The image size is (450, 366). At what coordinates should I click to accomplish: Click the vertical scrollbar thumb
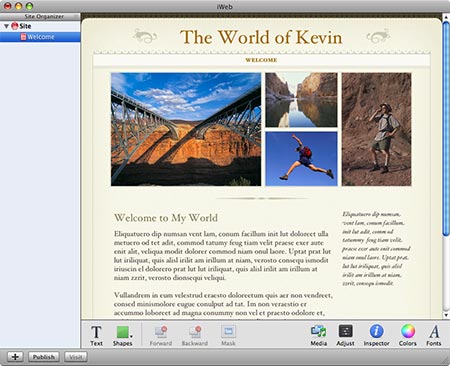(446, 128)
